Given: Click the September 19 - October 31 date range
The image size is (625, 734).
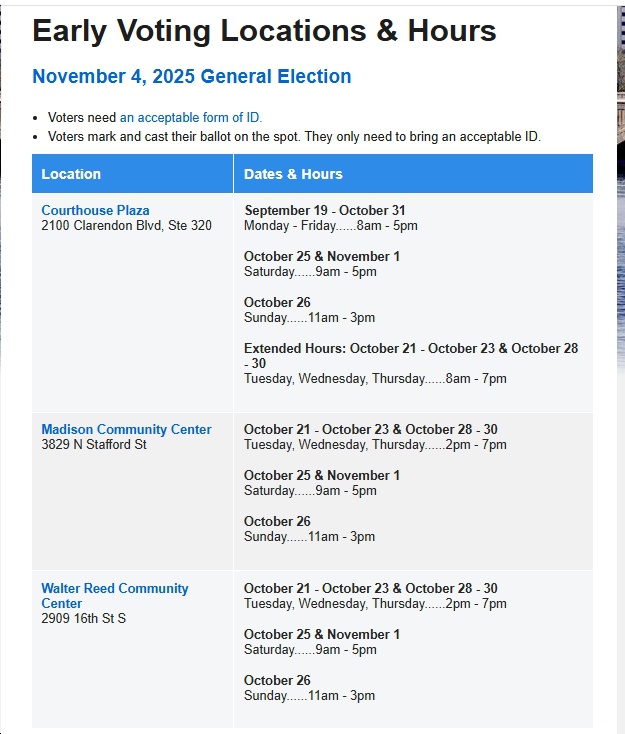Looking at the screenshot, I should (x=325, y=211).
